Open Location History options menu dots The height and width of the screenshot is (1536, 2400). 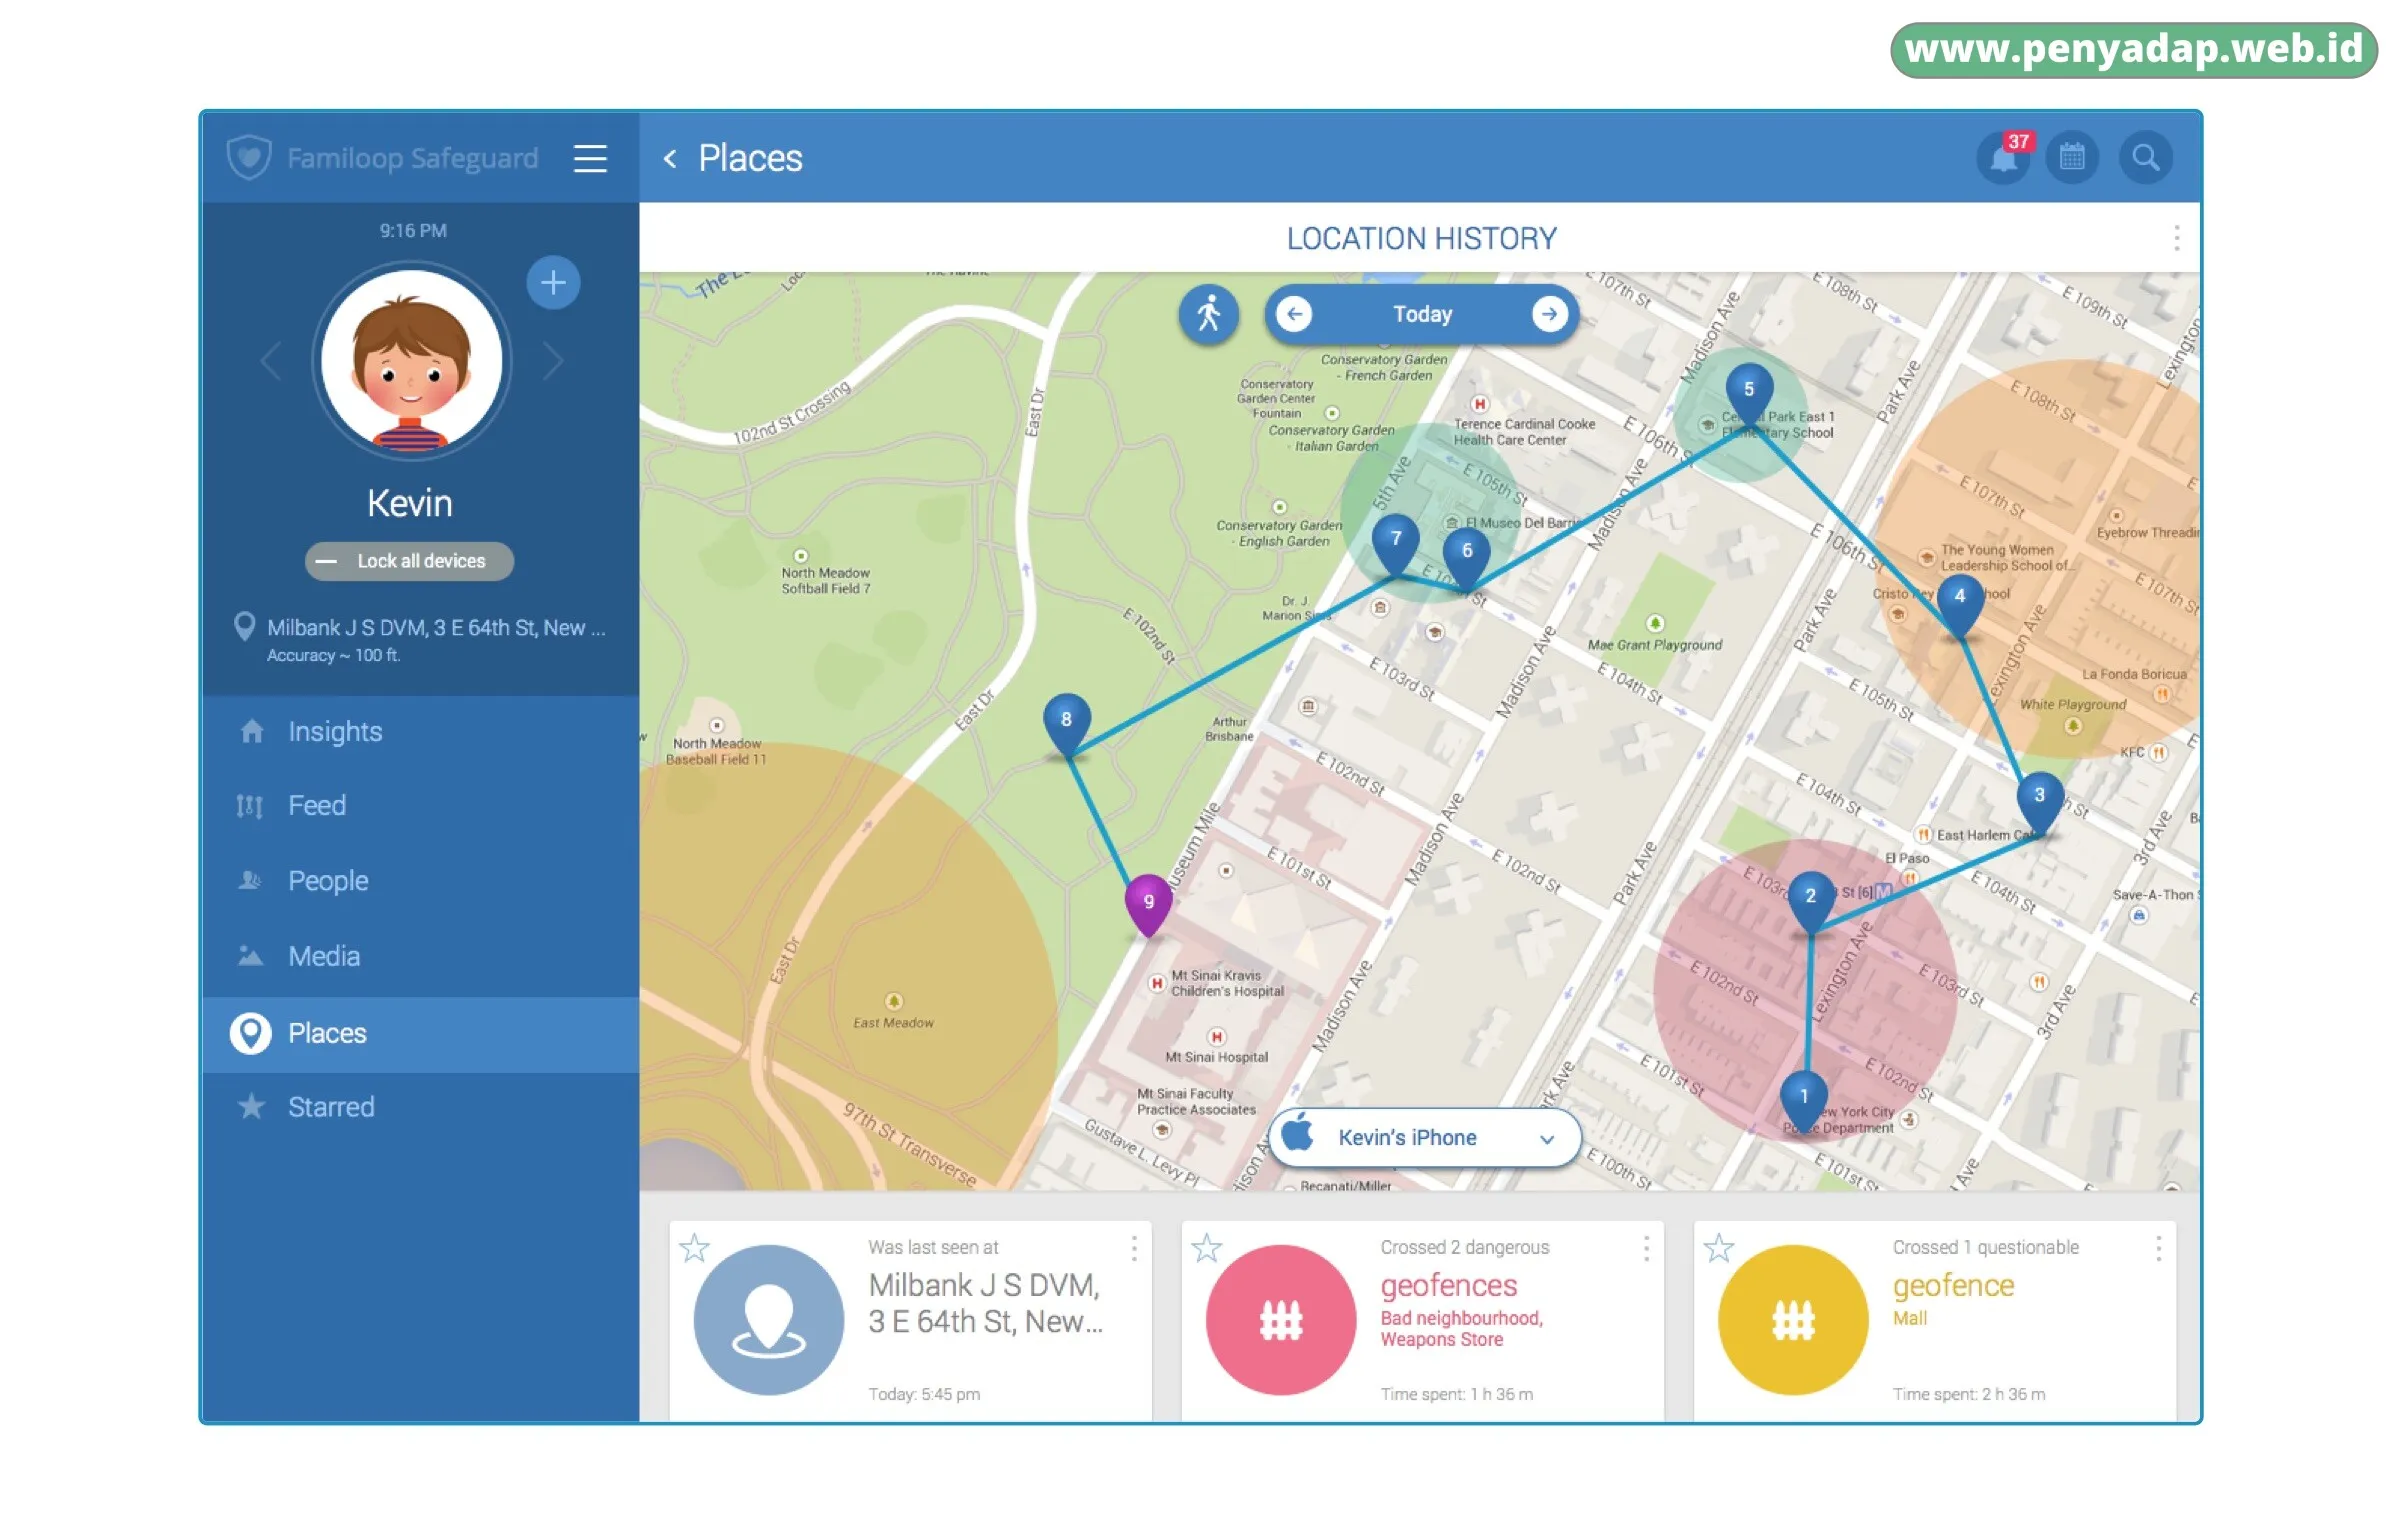click(2176, 238)
